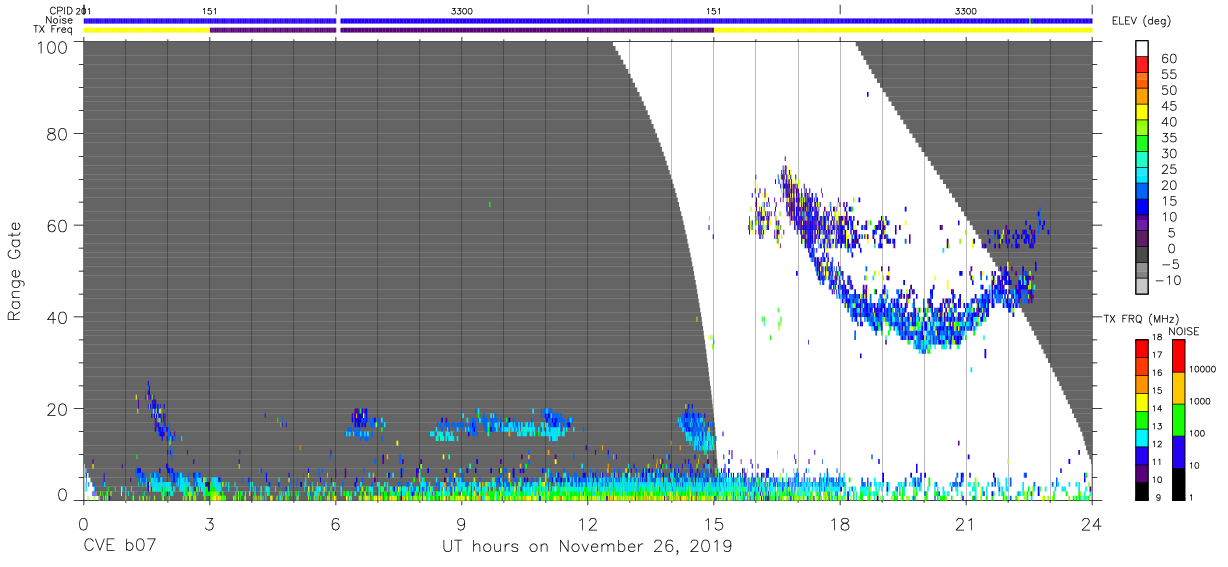Click the 'CVE b07' radar beam label
Screen dimensions: 1228x567
119,547
